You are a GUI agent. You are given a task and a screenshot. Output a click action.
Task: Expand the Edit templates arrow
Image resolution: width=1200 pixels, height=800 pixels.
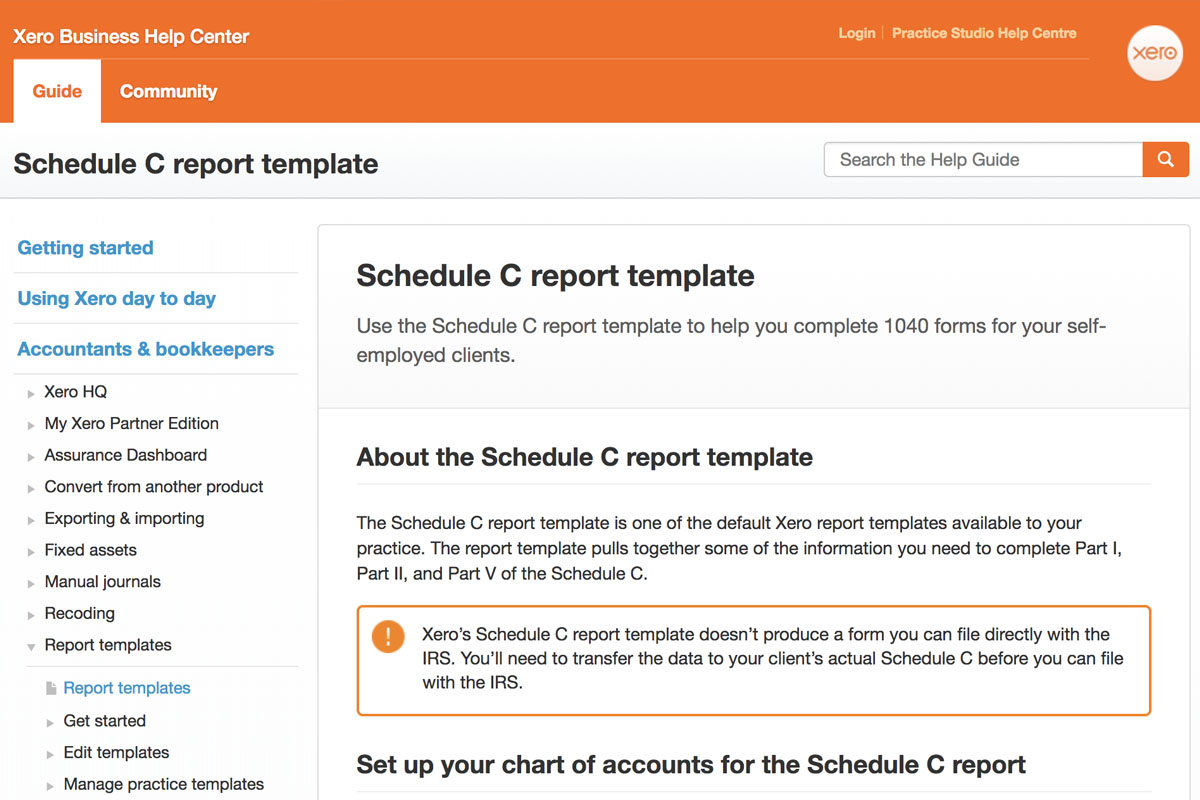point(51,754)
